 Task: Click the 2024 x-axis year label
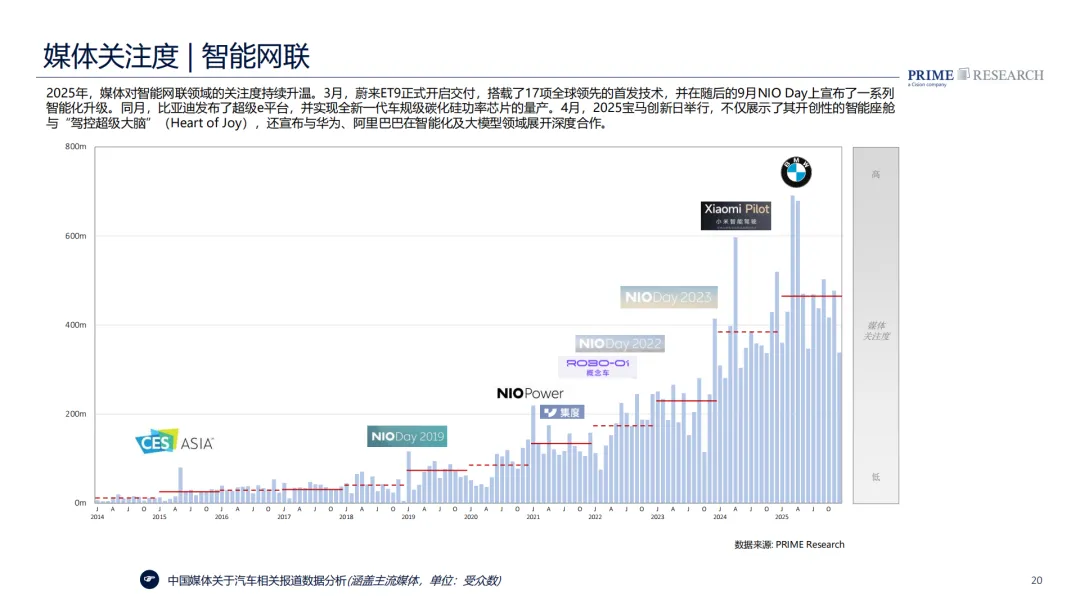point(720,516)
